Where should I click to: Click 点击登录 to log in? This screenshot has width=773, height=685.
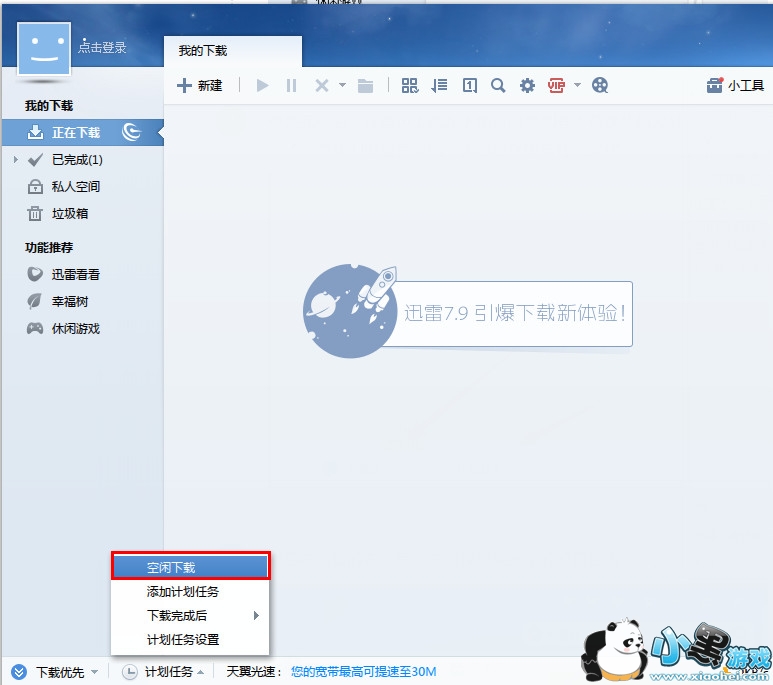pos(103,47)
